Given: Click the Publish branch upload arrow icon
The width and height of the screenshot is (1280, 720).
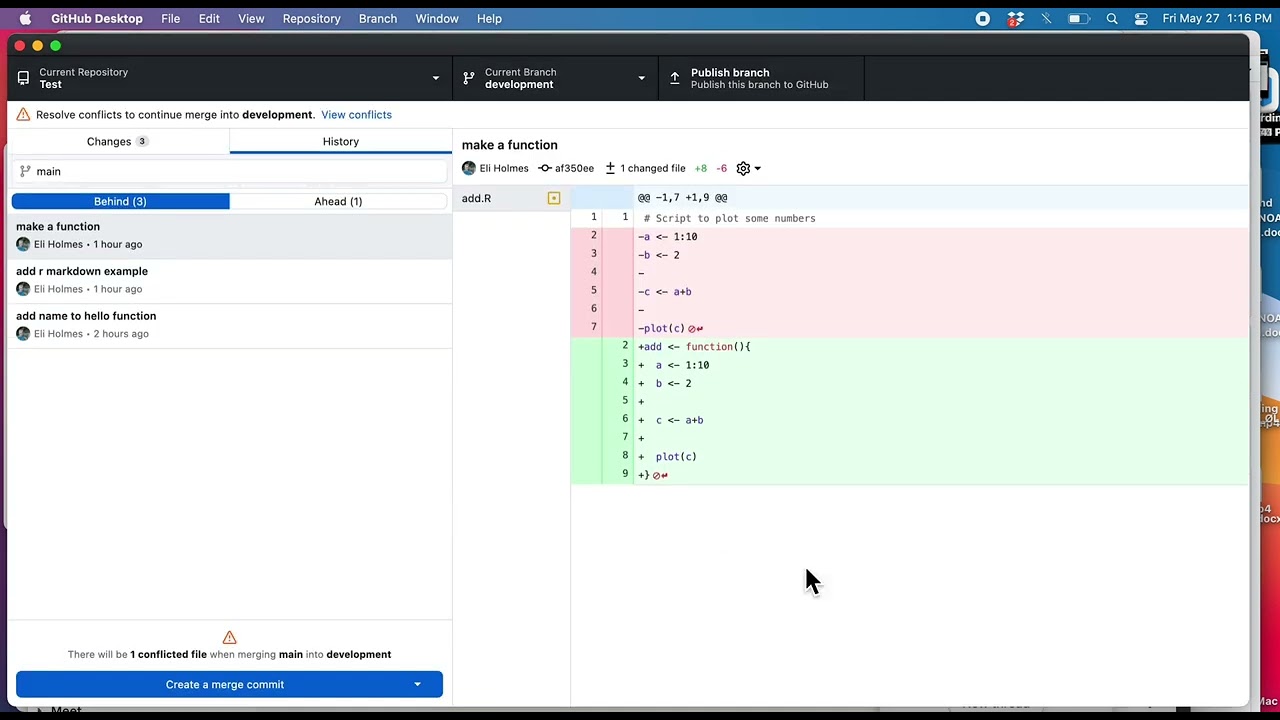Looking at the screenshot, I should (675, 78).
